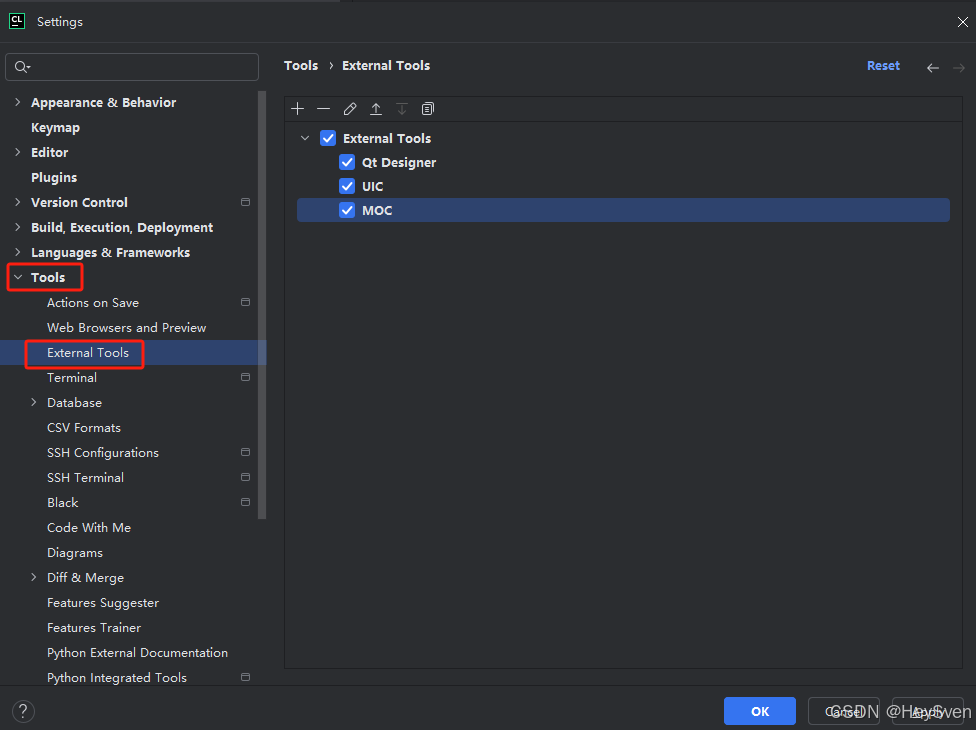The image size is (976, 730).
Task: Click the magnifier in the search field
Action: click(x=22, y=66)
